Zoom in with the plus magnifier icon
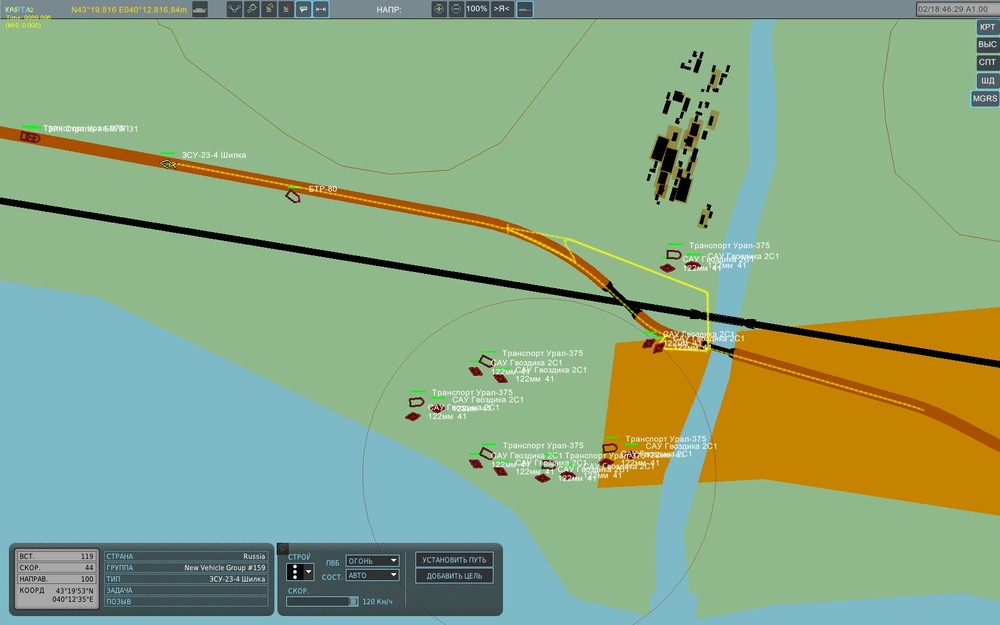Image resolution: width=1000 pixels, height=625 pixels. (x=439, y=10)
